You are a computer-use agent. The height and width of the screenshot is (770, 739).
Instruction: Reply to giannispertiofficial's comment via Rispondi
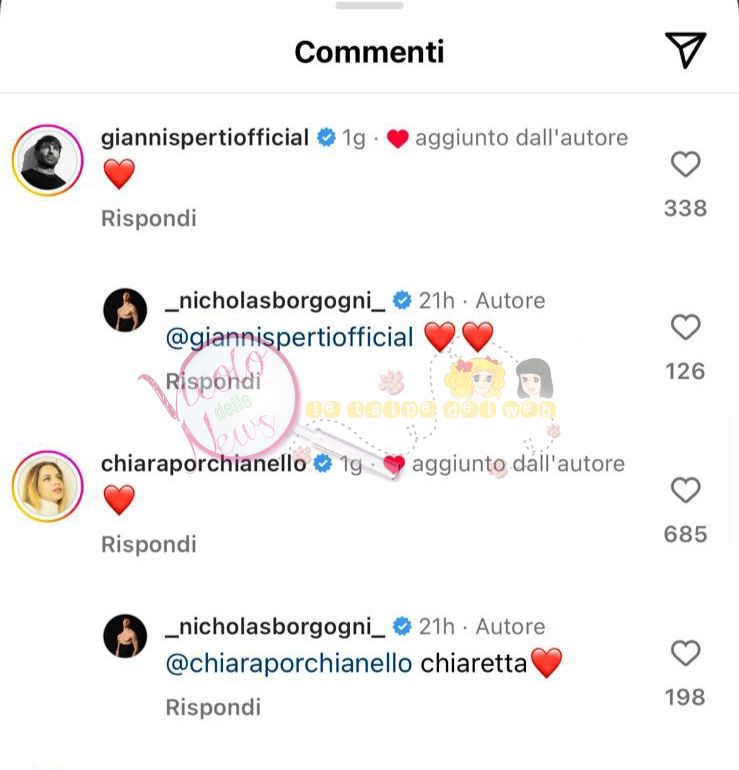tap(149, 219)
